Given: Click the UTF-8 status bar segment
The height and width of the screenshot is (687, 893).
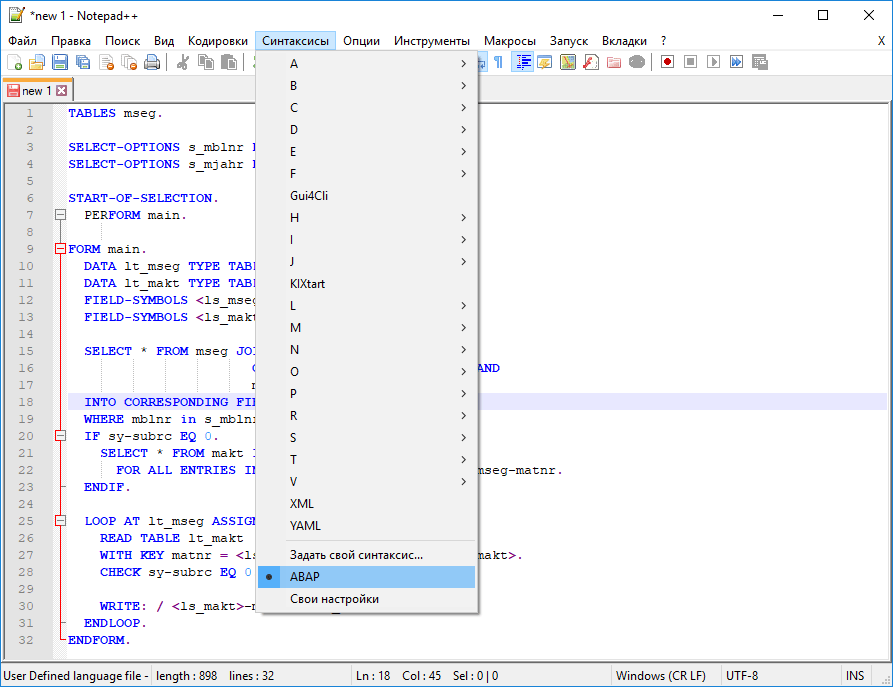Looking at the screenshot, I should [742, 675].
